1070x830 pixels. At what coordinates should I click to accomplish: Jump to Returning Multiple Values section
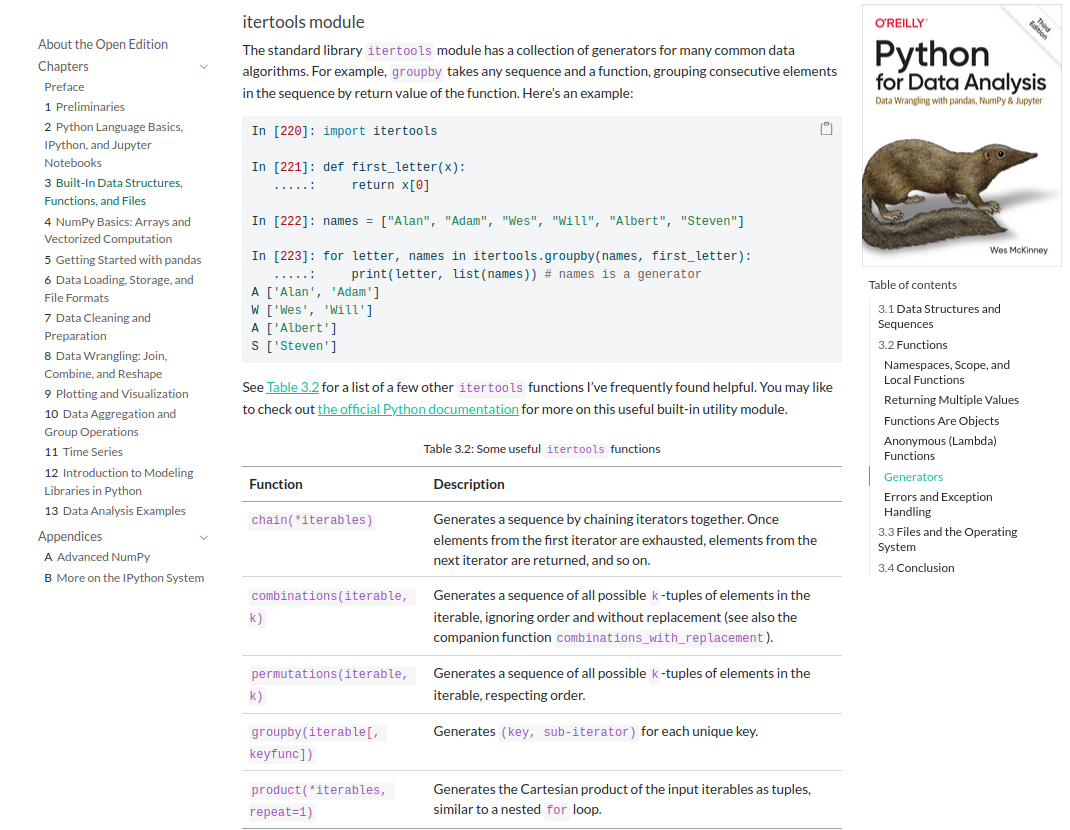pos(951,400)
